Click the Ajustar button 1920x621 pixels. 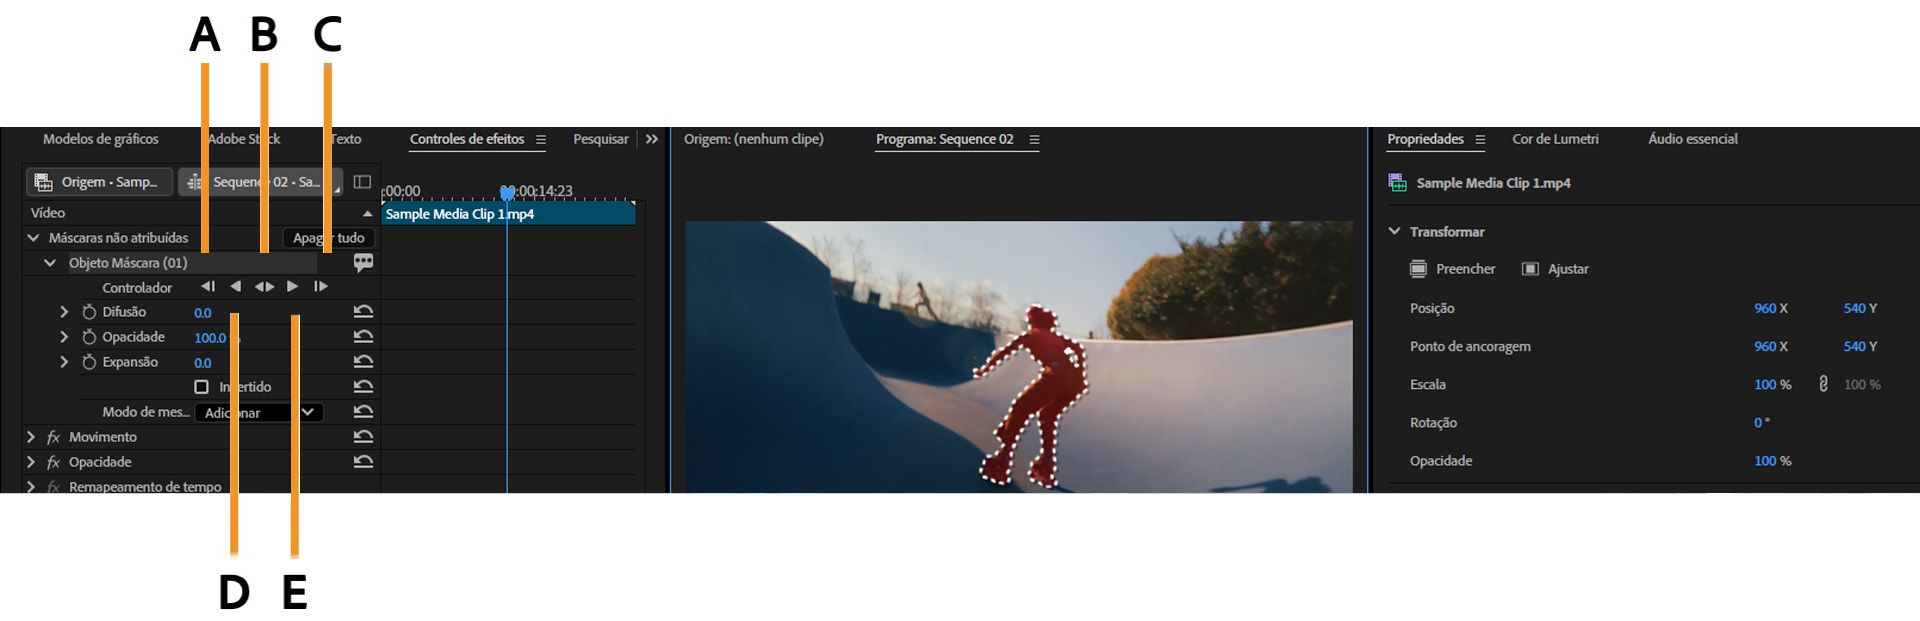click(x=1555, y=269)
